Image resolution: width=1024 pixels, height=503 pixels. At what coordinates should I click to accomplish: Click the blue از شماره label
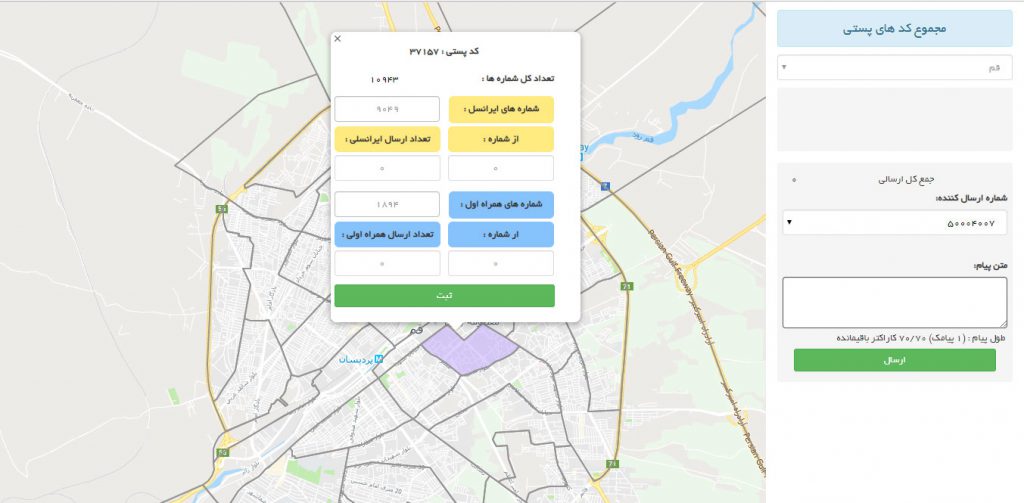[501, 235]
